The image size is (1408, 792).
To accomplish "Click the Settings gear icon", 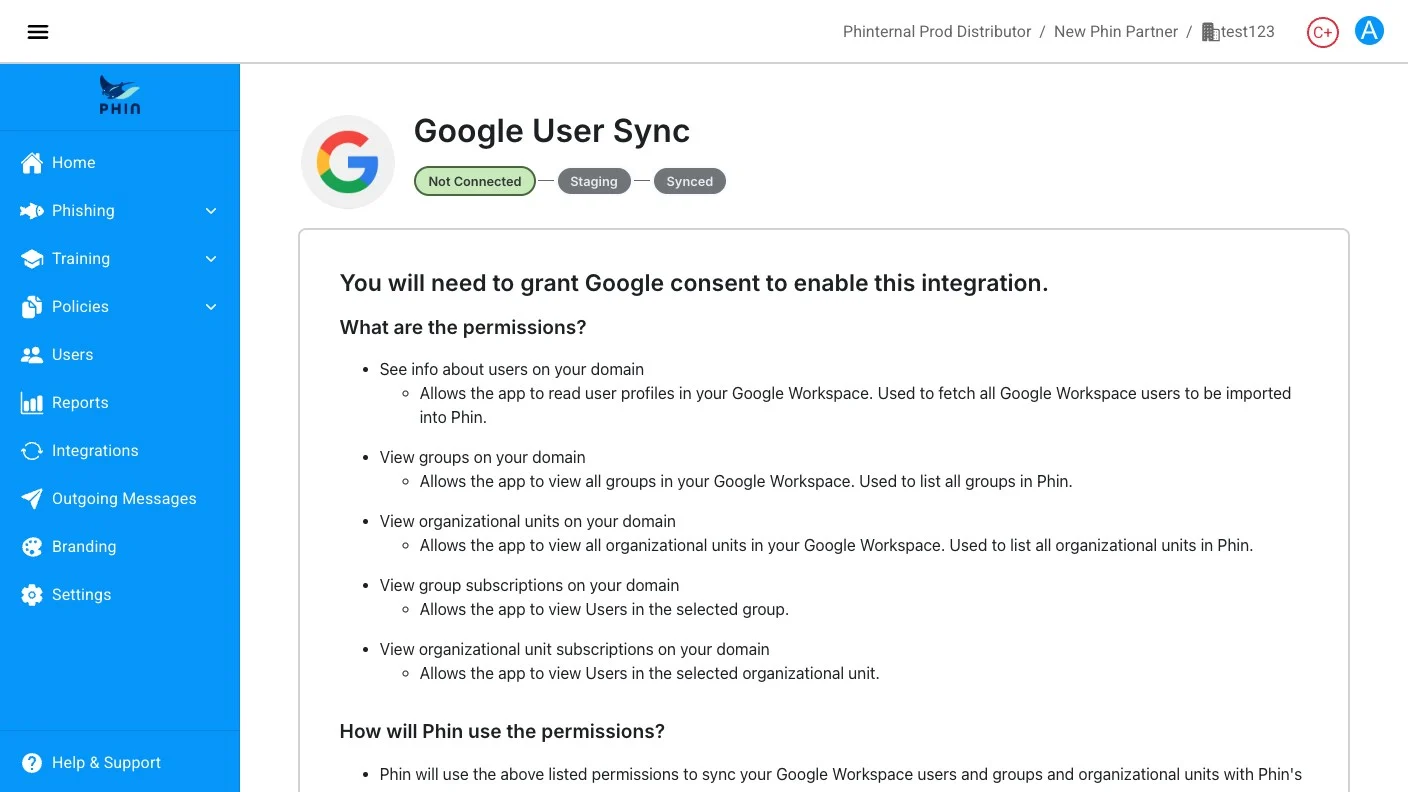I will pyautogui.click(x=32, y=595).
